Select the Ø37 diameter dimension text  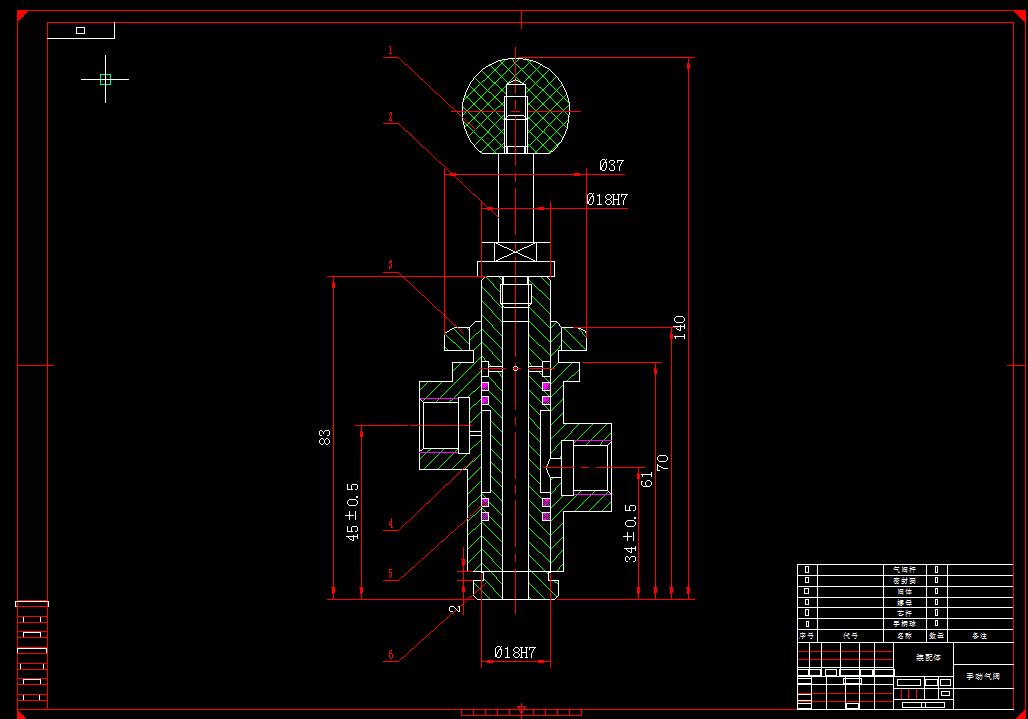(609, 163)
